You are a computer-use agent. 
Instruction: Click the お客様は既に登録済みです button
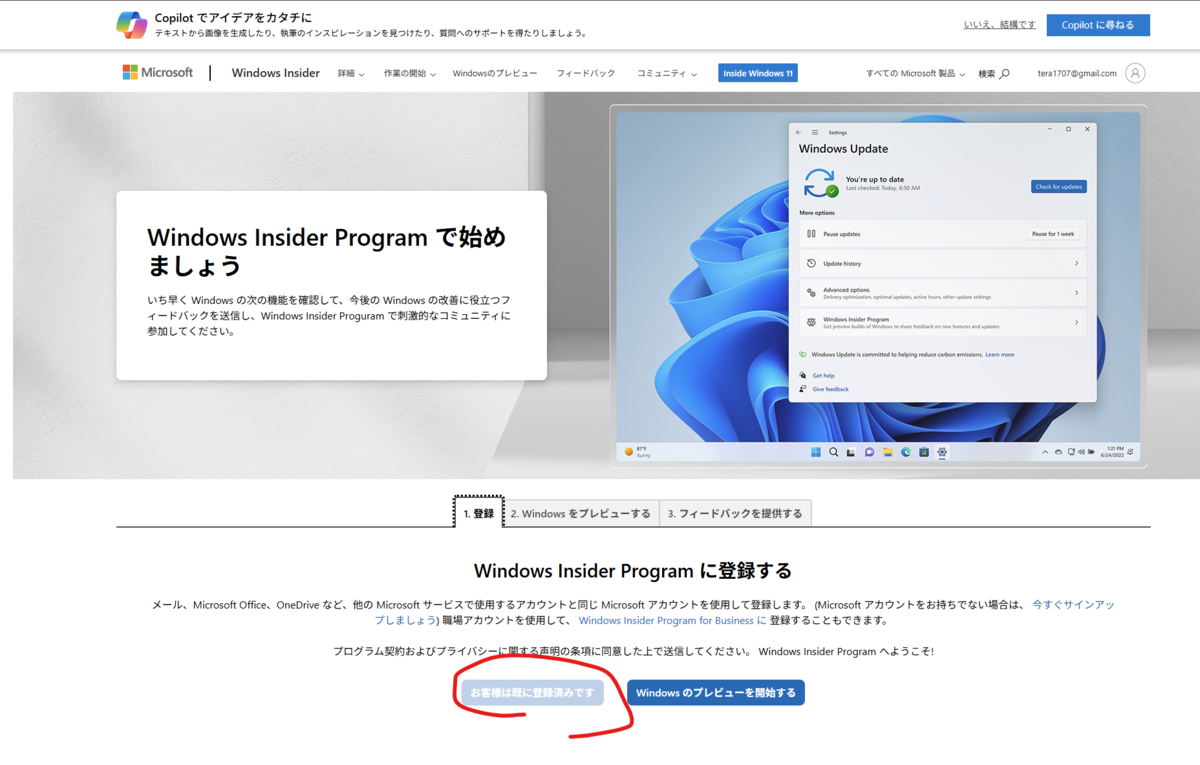point(532,692)
